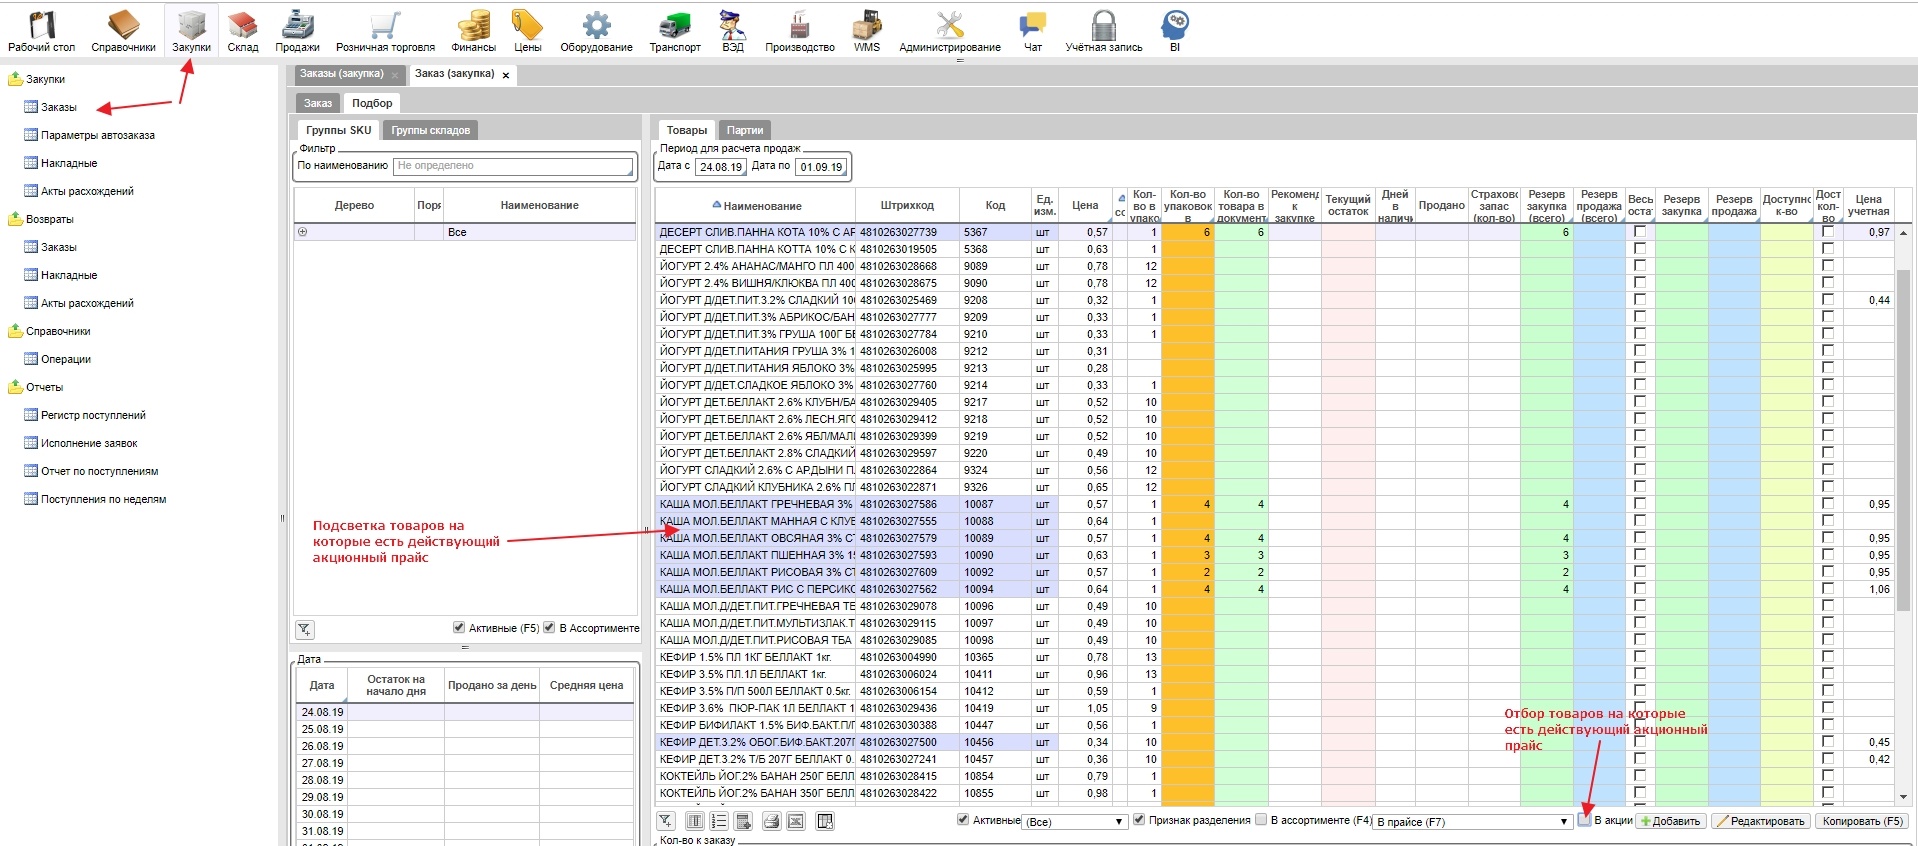The image size is (1918, 846).
Task: Open the Администрирование tools icon
Action: (x=949, y=30)
